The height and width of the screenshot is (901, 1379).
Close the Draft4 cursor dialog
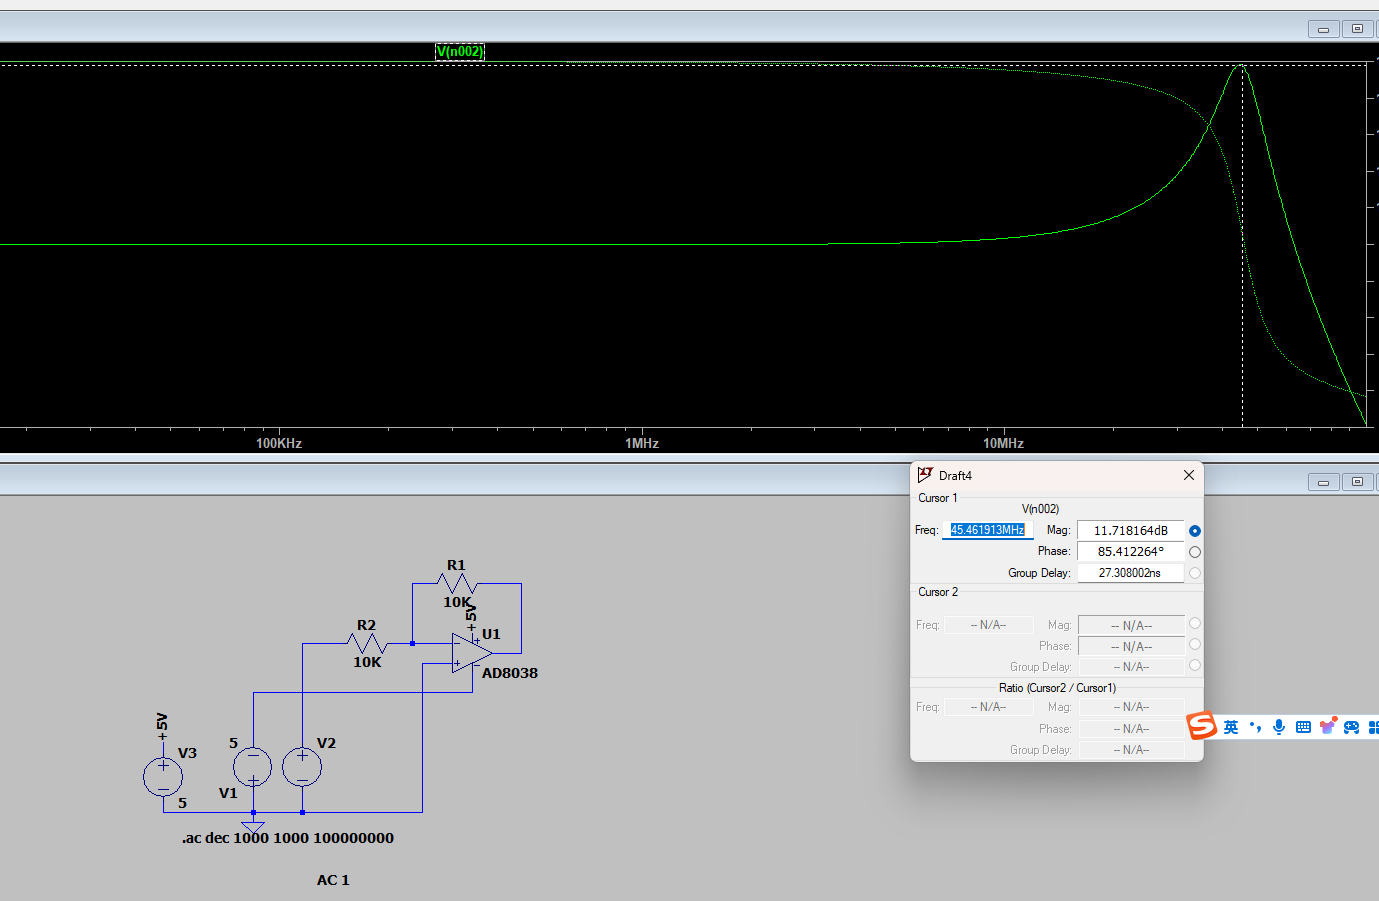[1189, 475]
